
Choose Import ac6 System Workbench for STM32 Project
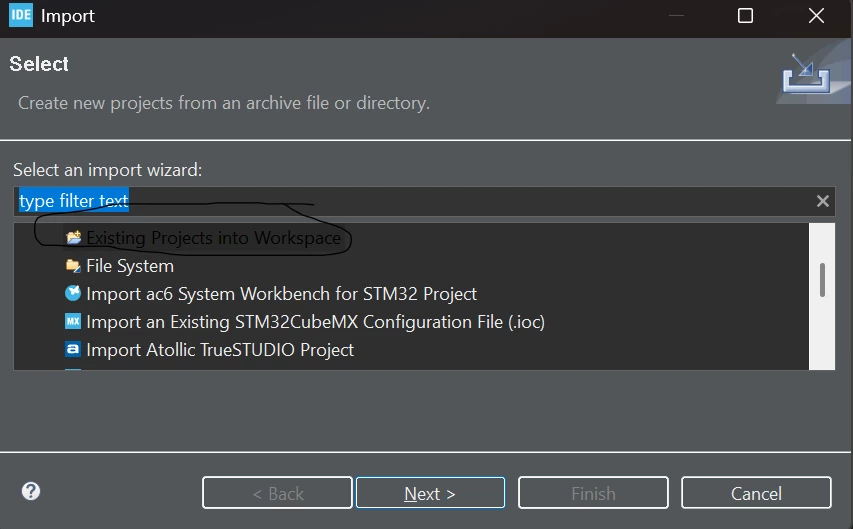[x=281, y=294]
